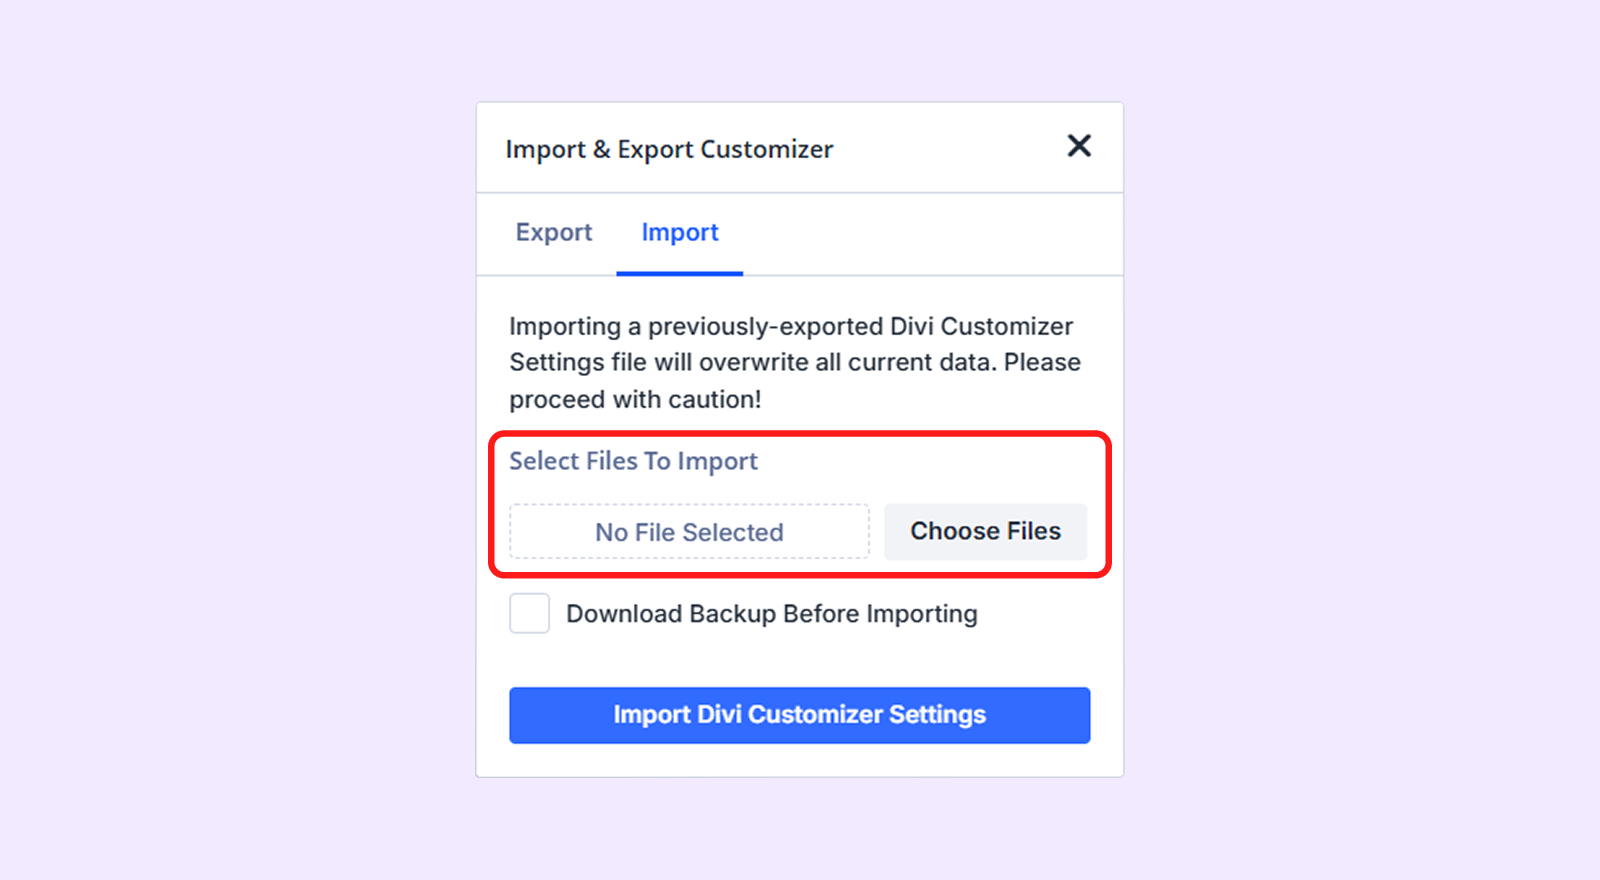Switch to the Export tab
Screen dimensions: 1600x880
click(x=554, y=232)
